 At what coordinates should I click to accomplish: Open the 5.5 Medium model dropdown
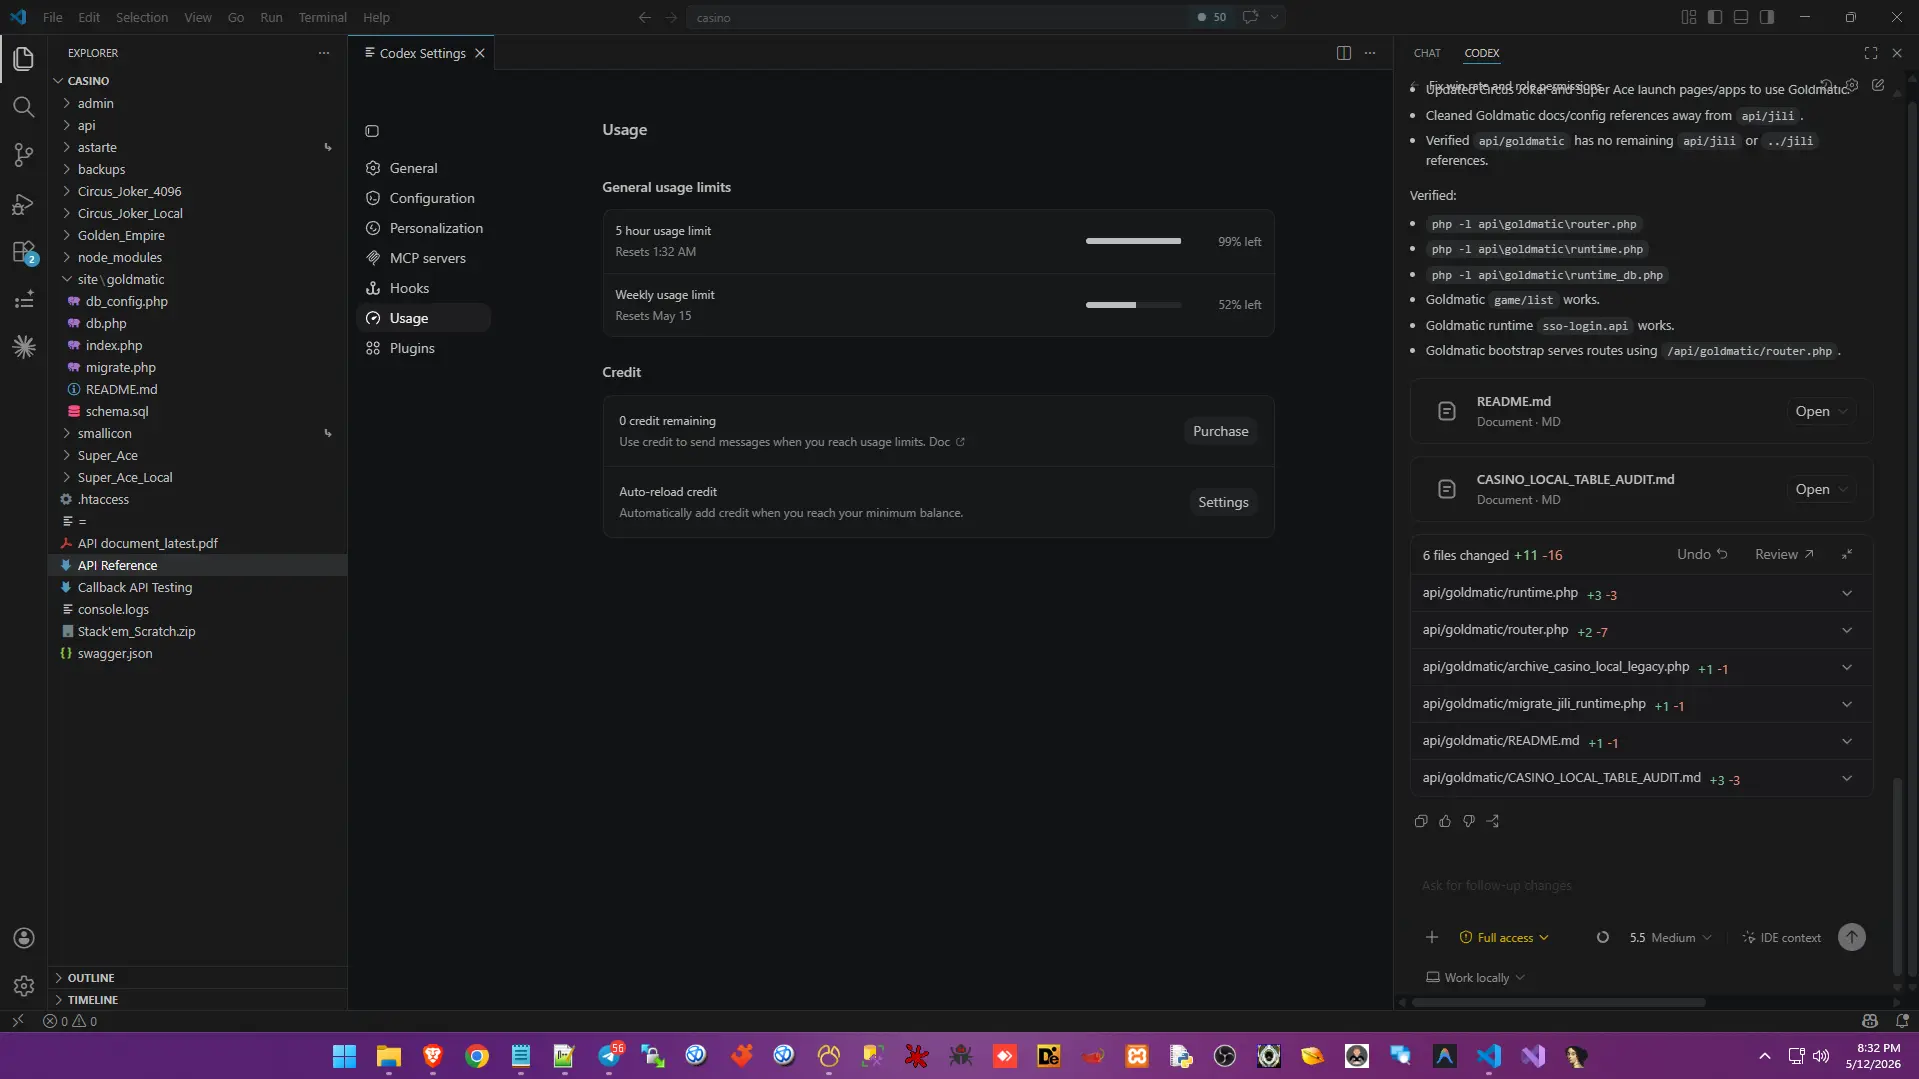click(1670, 937)
